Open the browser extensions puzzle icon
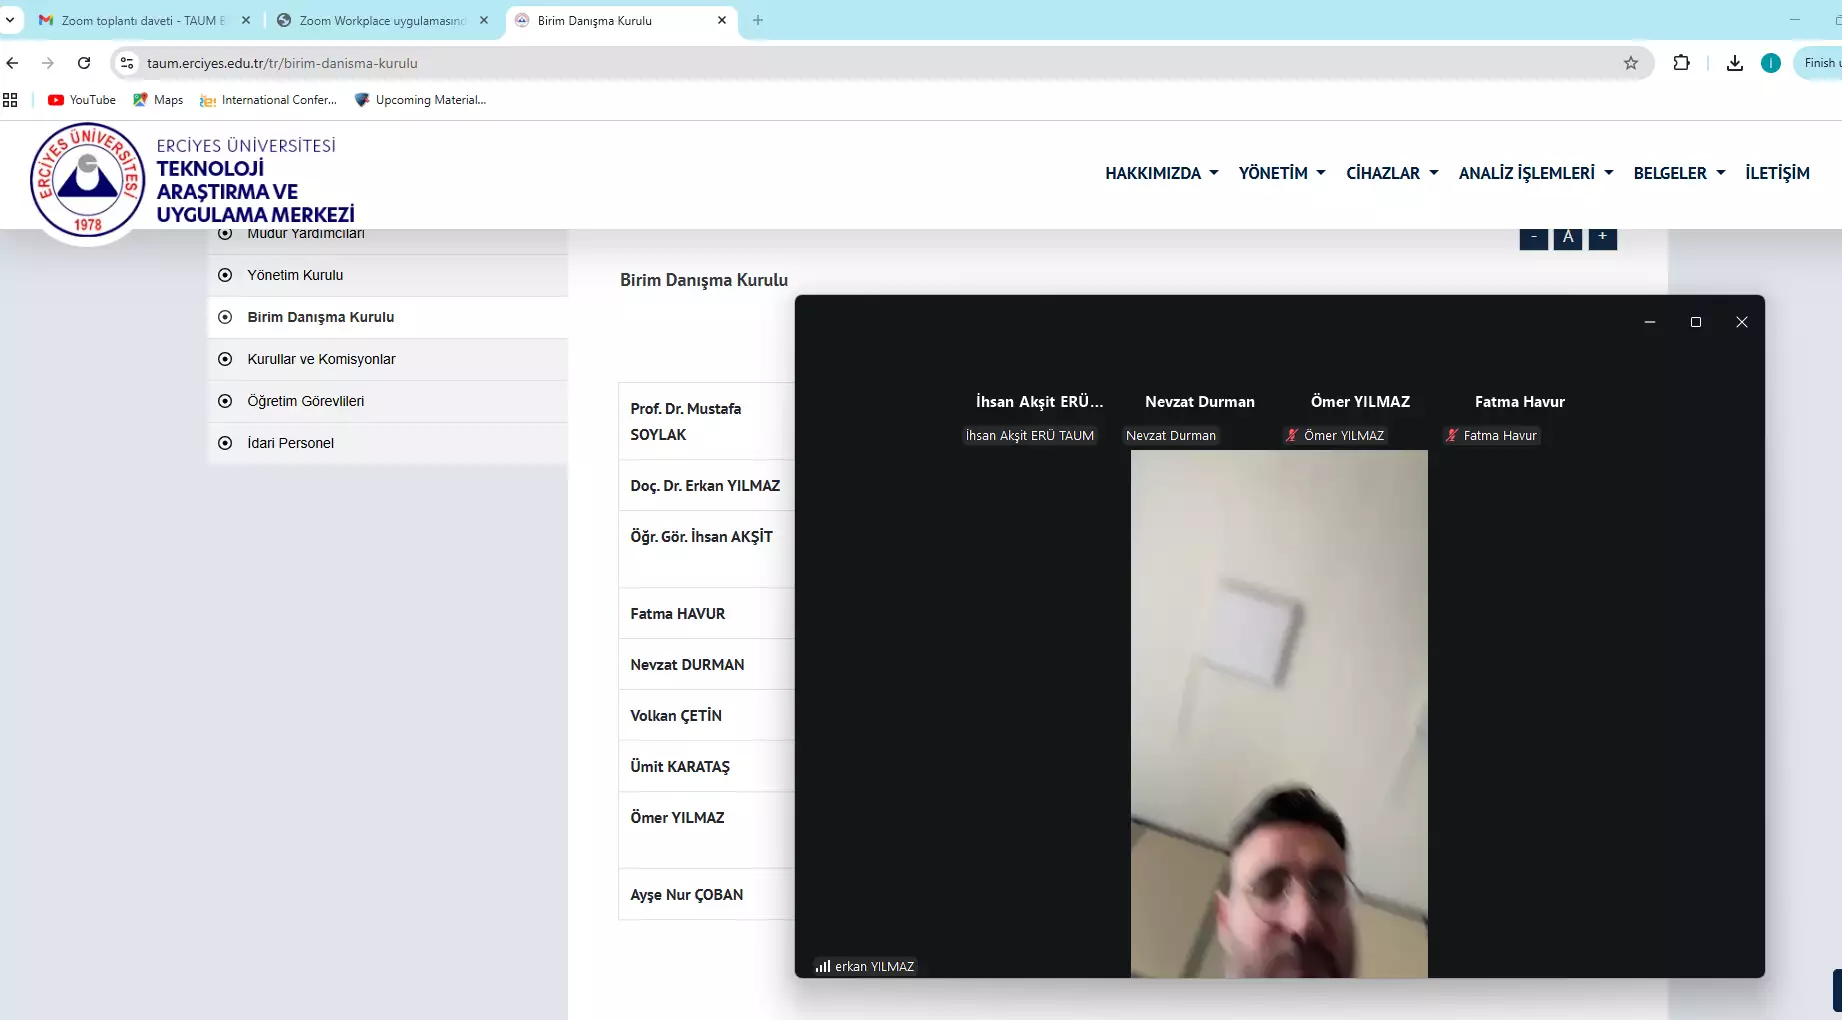 (x=1681, y=63)
